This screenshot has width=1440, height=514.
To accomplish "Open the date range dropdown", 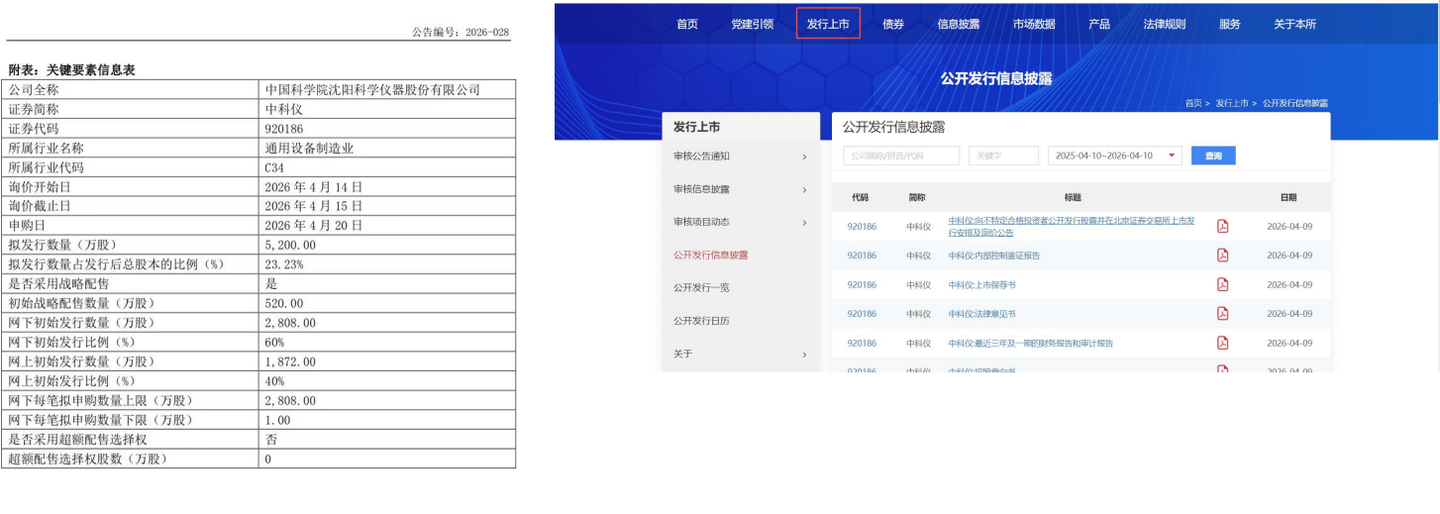I will (x=1171, y=156).
